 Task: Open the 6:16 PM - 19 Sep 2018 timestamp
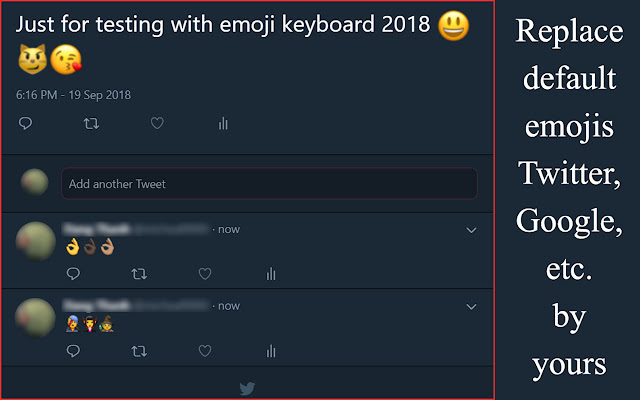click(74, 95)
